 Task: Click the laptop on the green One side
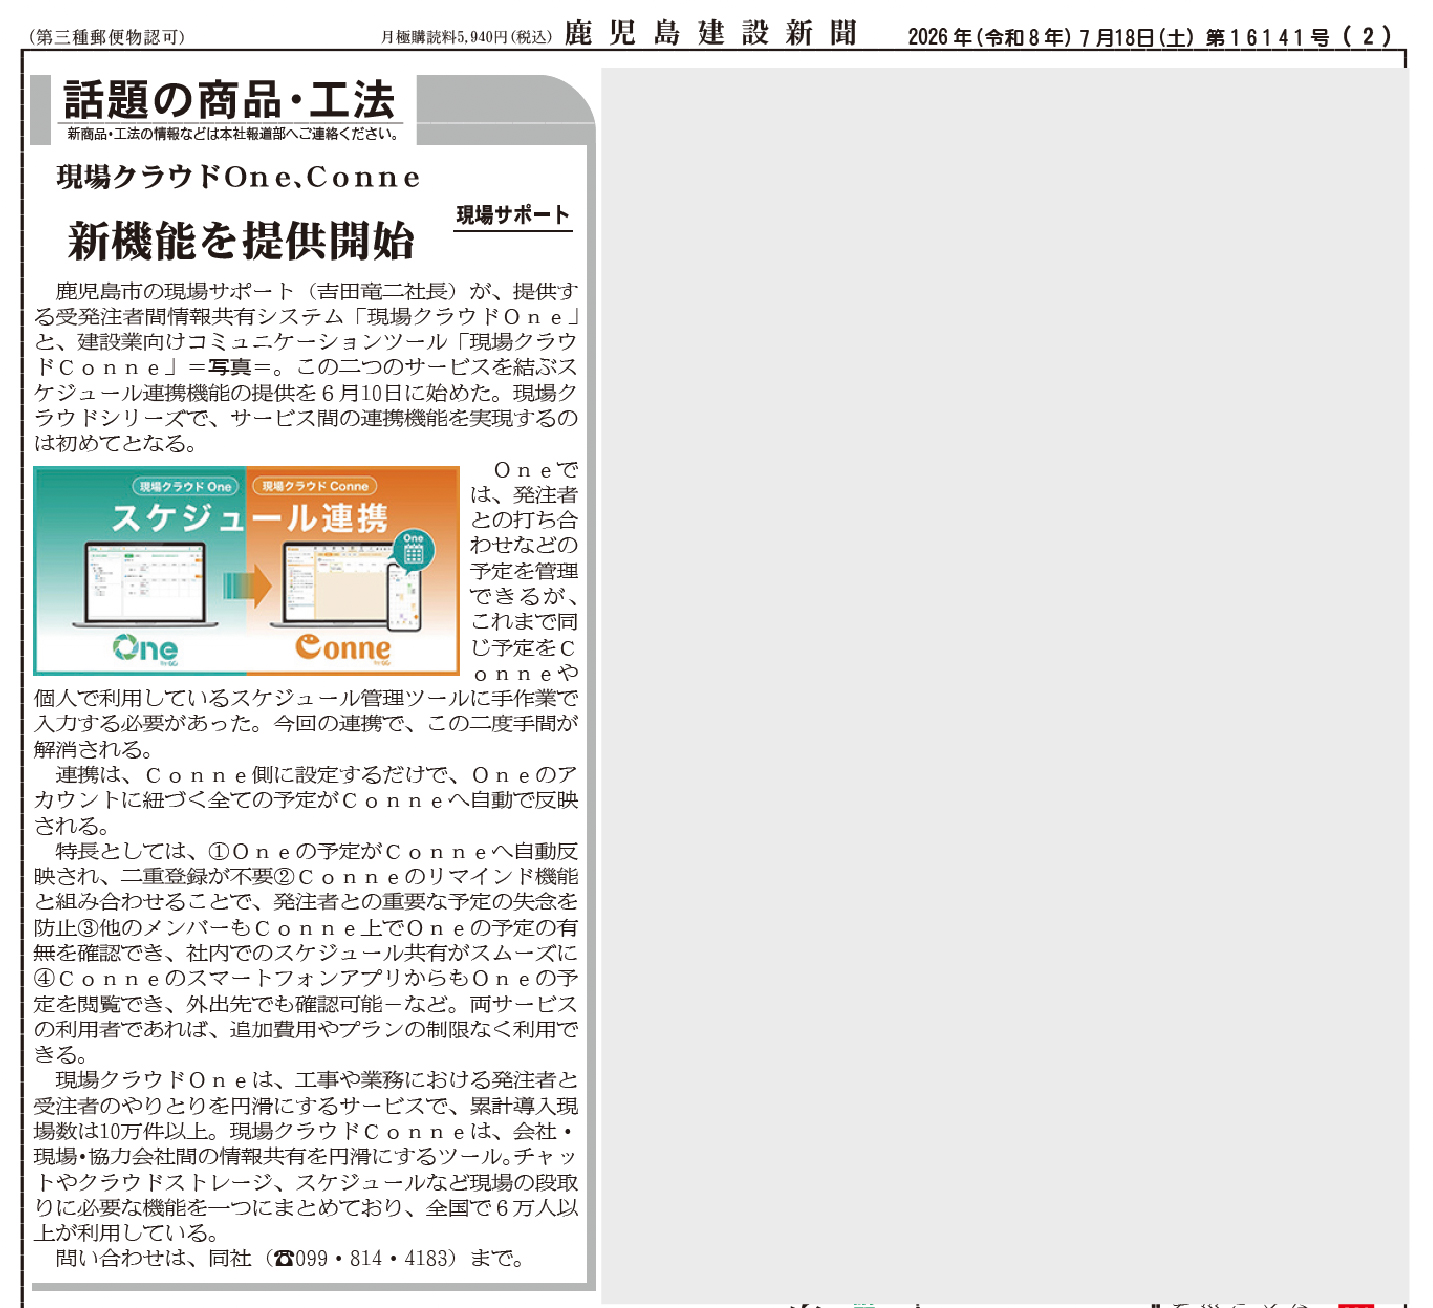145,584
